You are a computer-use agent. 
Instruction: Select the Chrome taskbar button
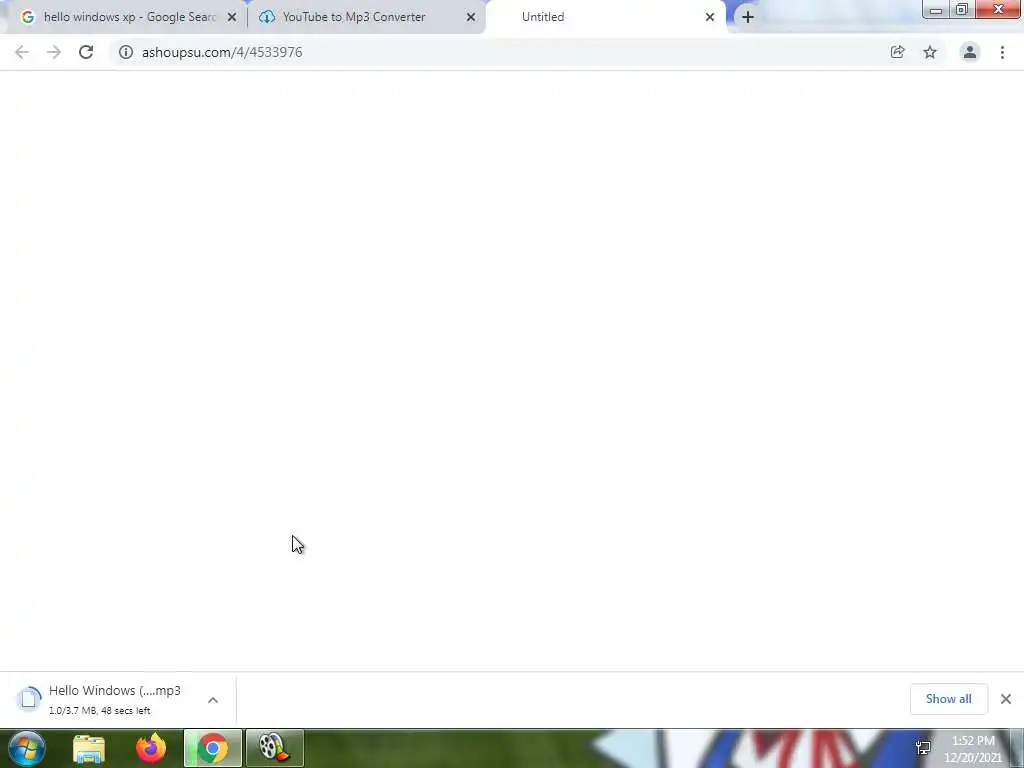point(213,748)
